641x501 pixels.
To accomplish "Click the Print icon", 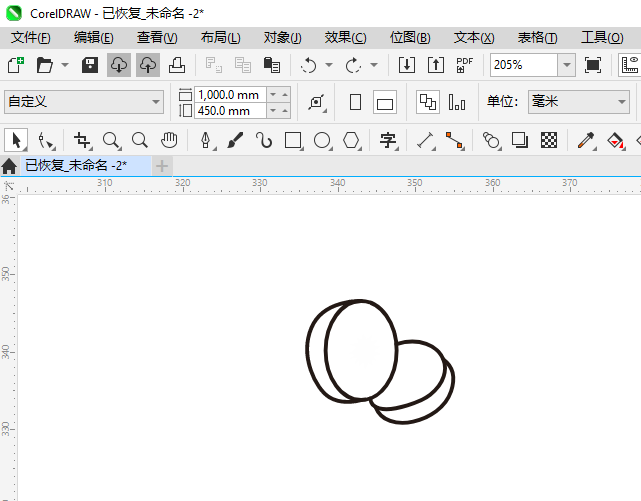I will tap(177, 65).
